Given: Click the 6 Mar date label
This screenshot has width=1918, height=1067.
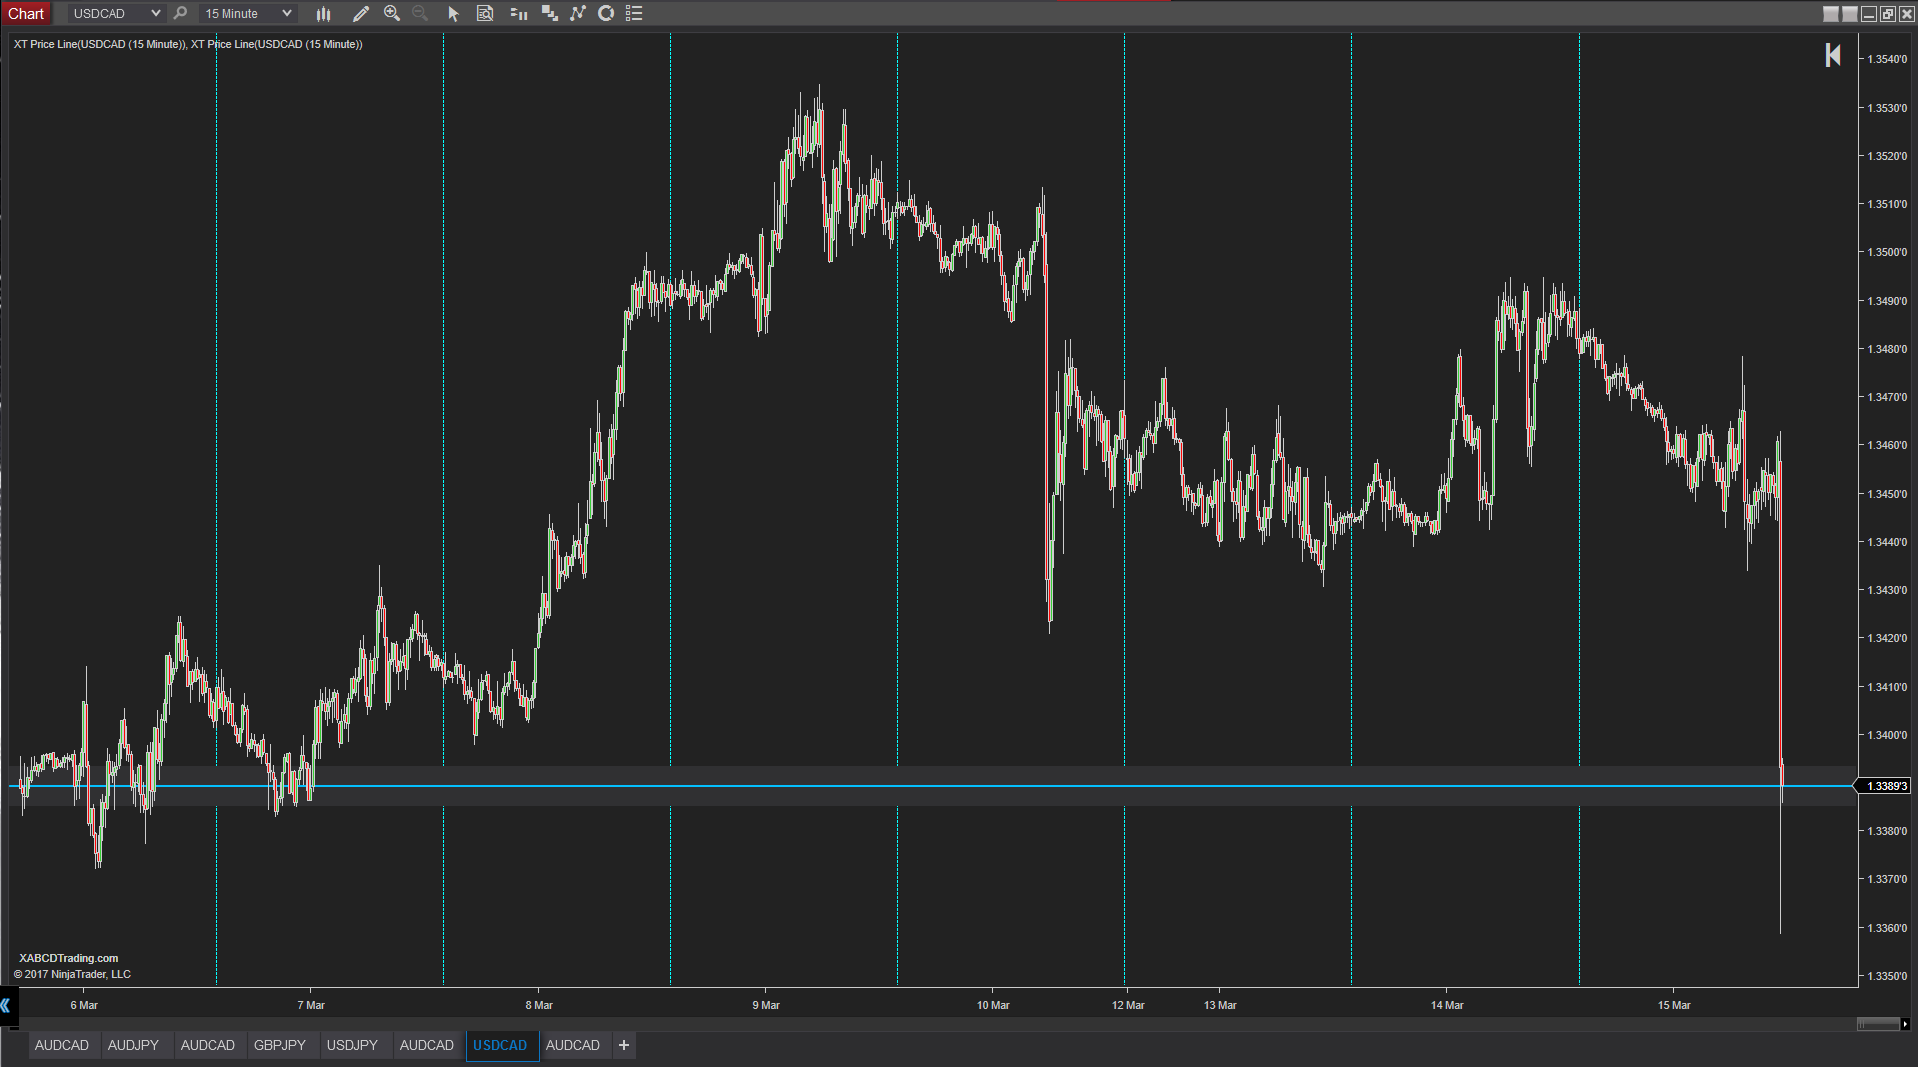Looking at the screenshot, I should 84,1005.
